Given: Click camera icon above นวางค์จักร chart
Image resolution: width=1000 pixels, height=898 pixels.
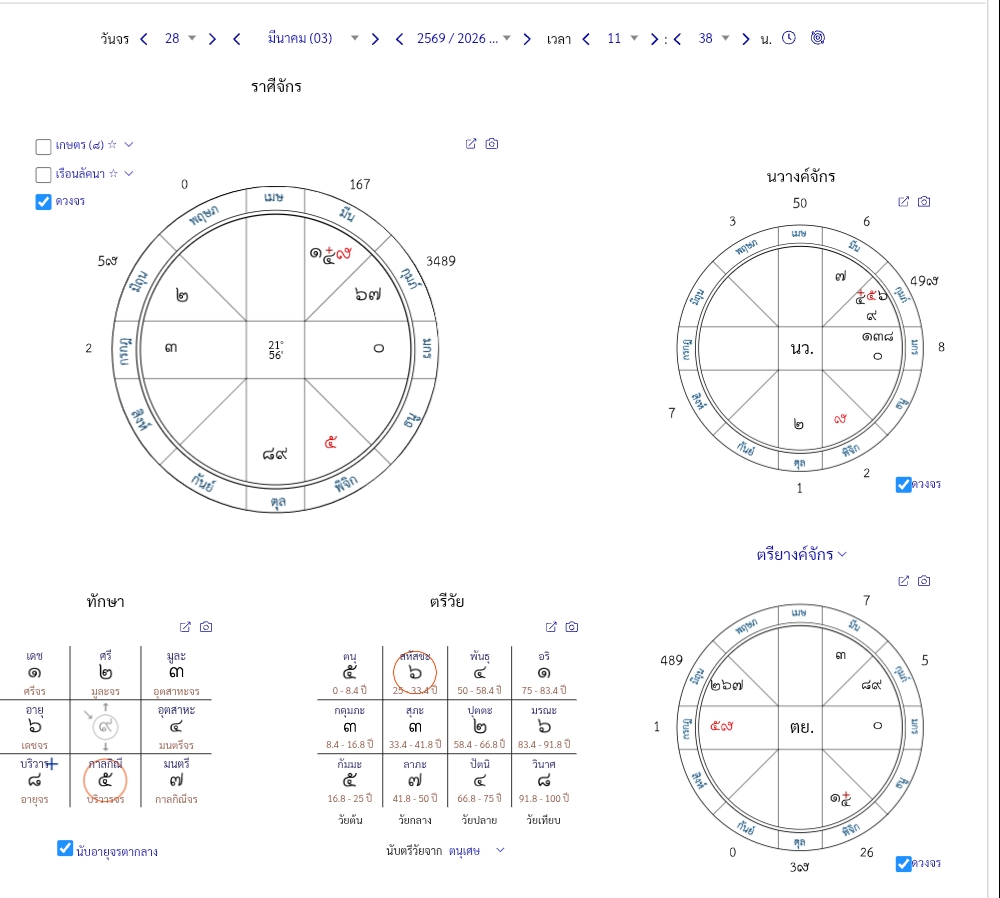Looking at the screenshot, I should click(924, 202).
